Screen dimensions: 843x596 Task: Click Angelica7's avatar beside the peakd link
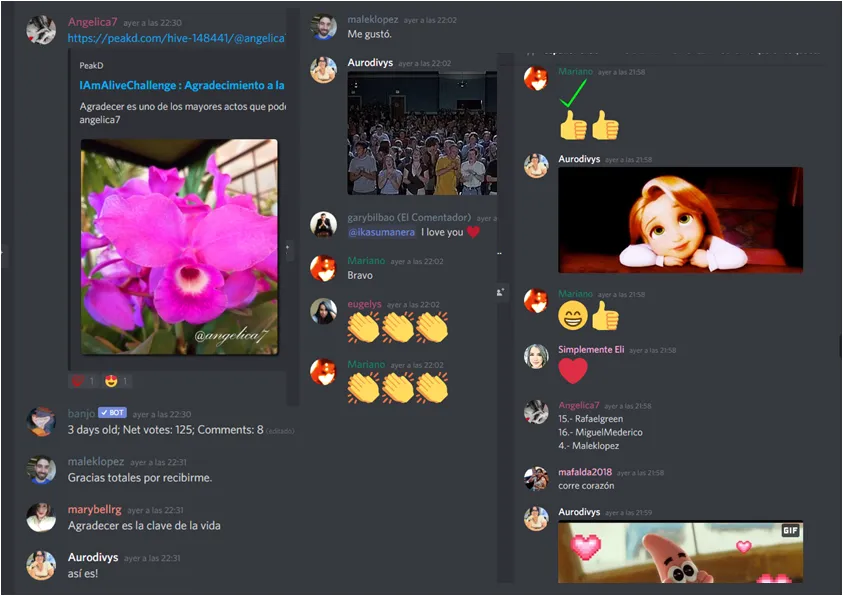41,30
